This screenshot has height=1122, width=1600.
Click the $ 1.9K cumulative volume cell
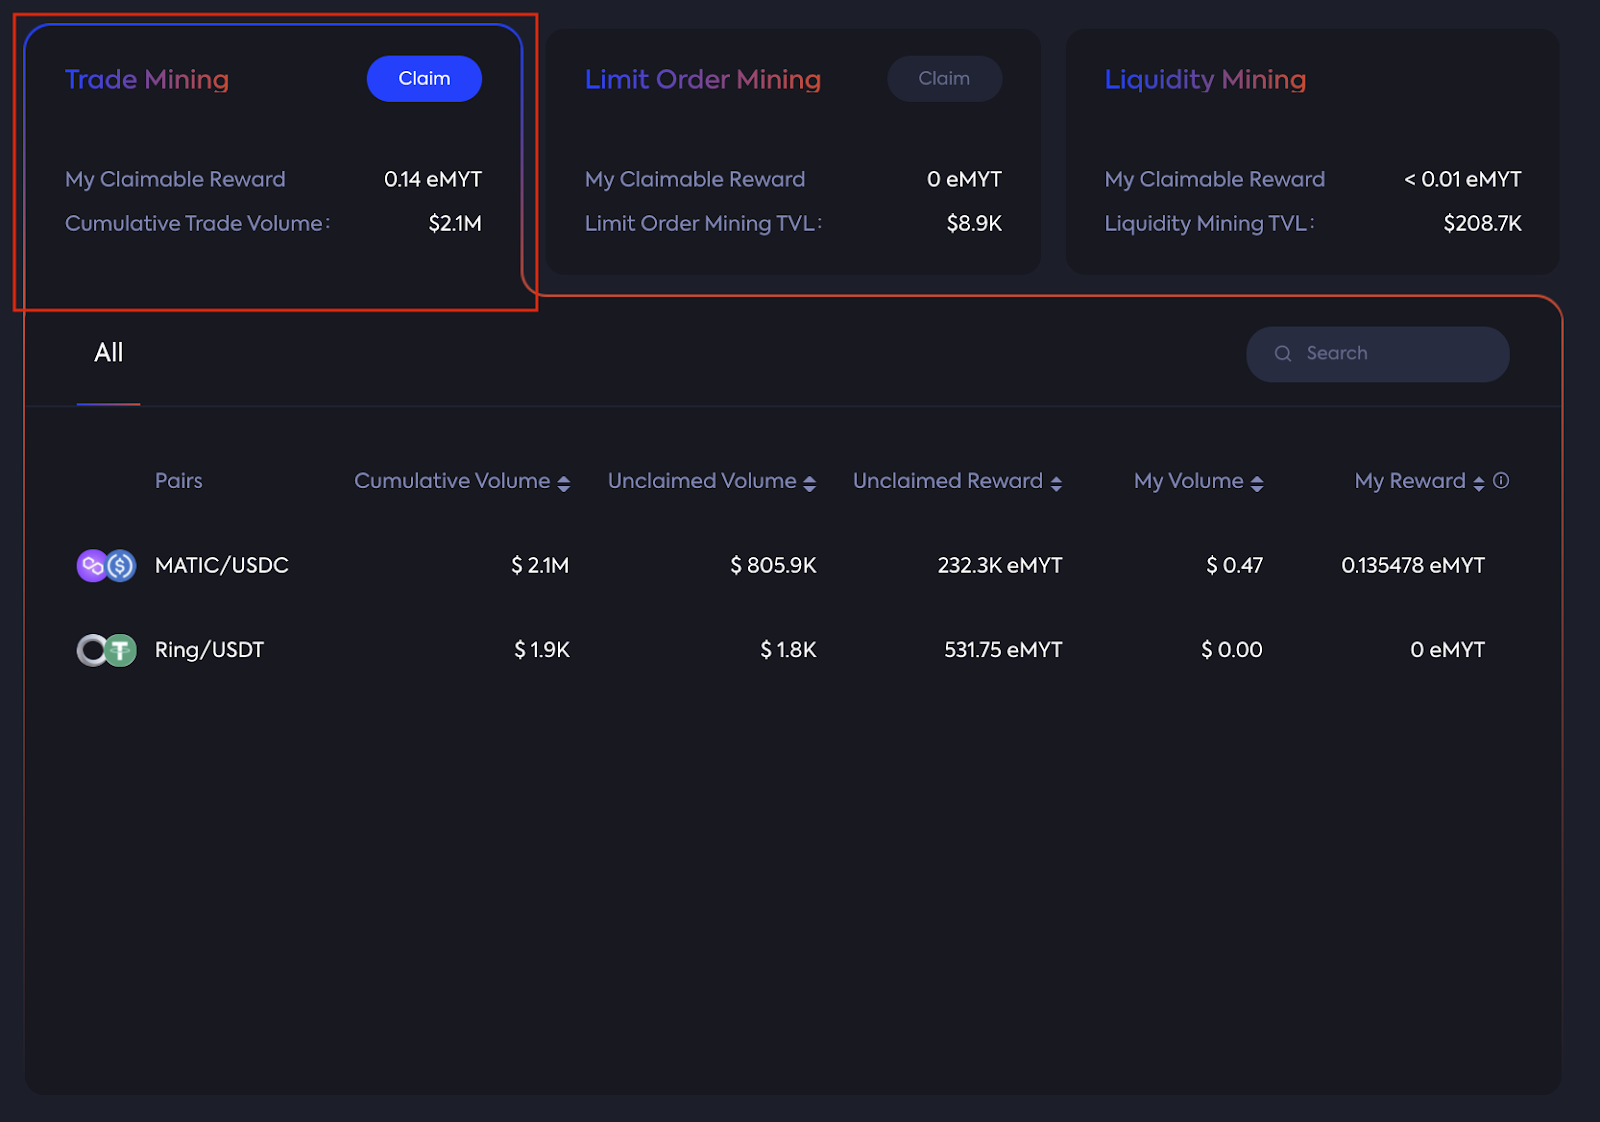(542, 650)
